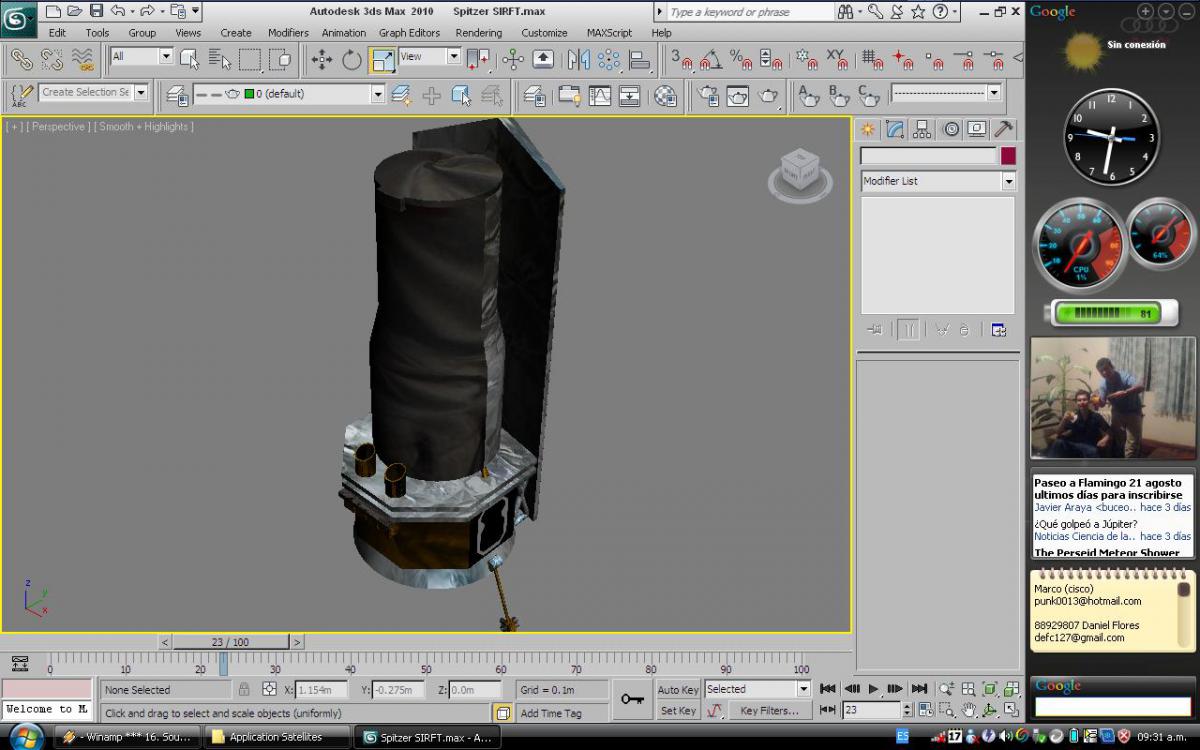This screenshot has height=750, width=1200.
Task: Click the Render Production teapot icon
Action: click(768, 96)
